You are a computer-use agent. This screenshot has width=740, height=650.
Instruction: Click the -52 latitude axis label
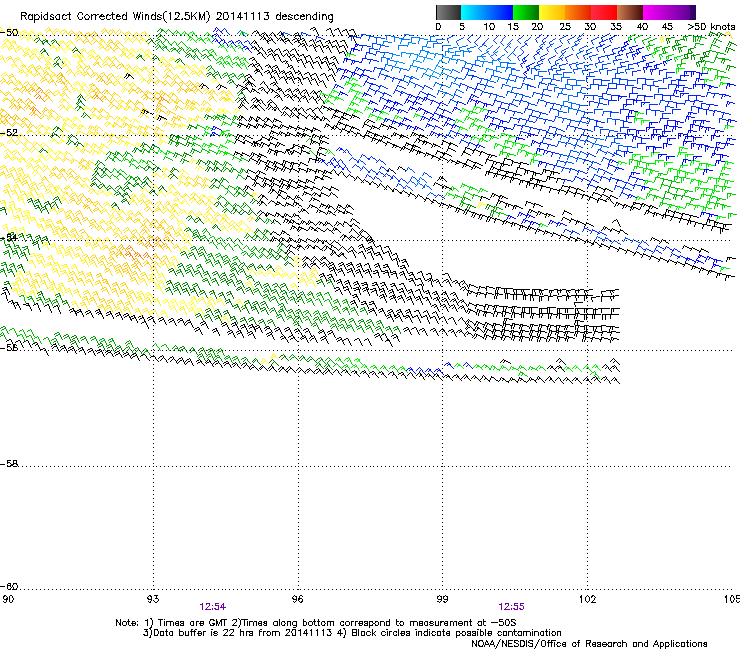(x=9, y=133)
